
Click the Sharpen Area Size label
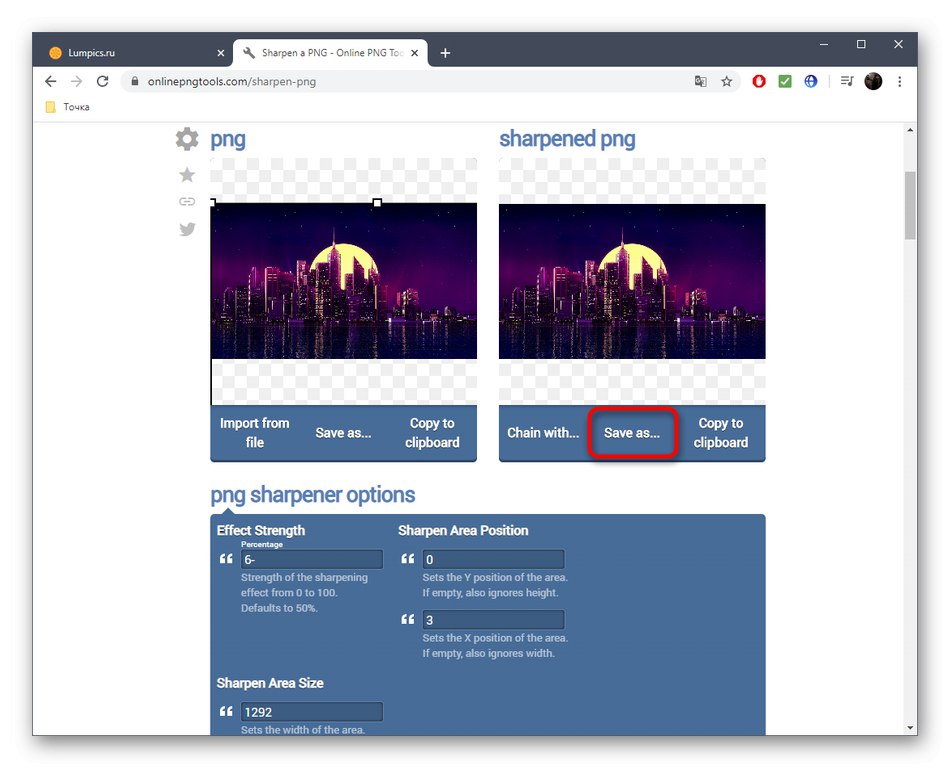tap(270, 683)
